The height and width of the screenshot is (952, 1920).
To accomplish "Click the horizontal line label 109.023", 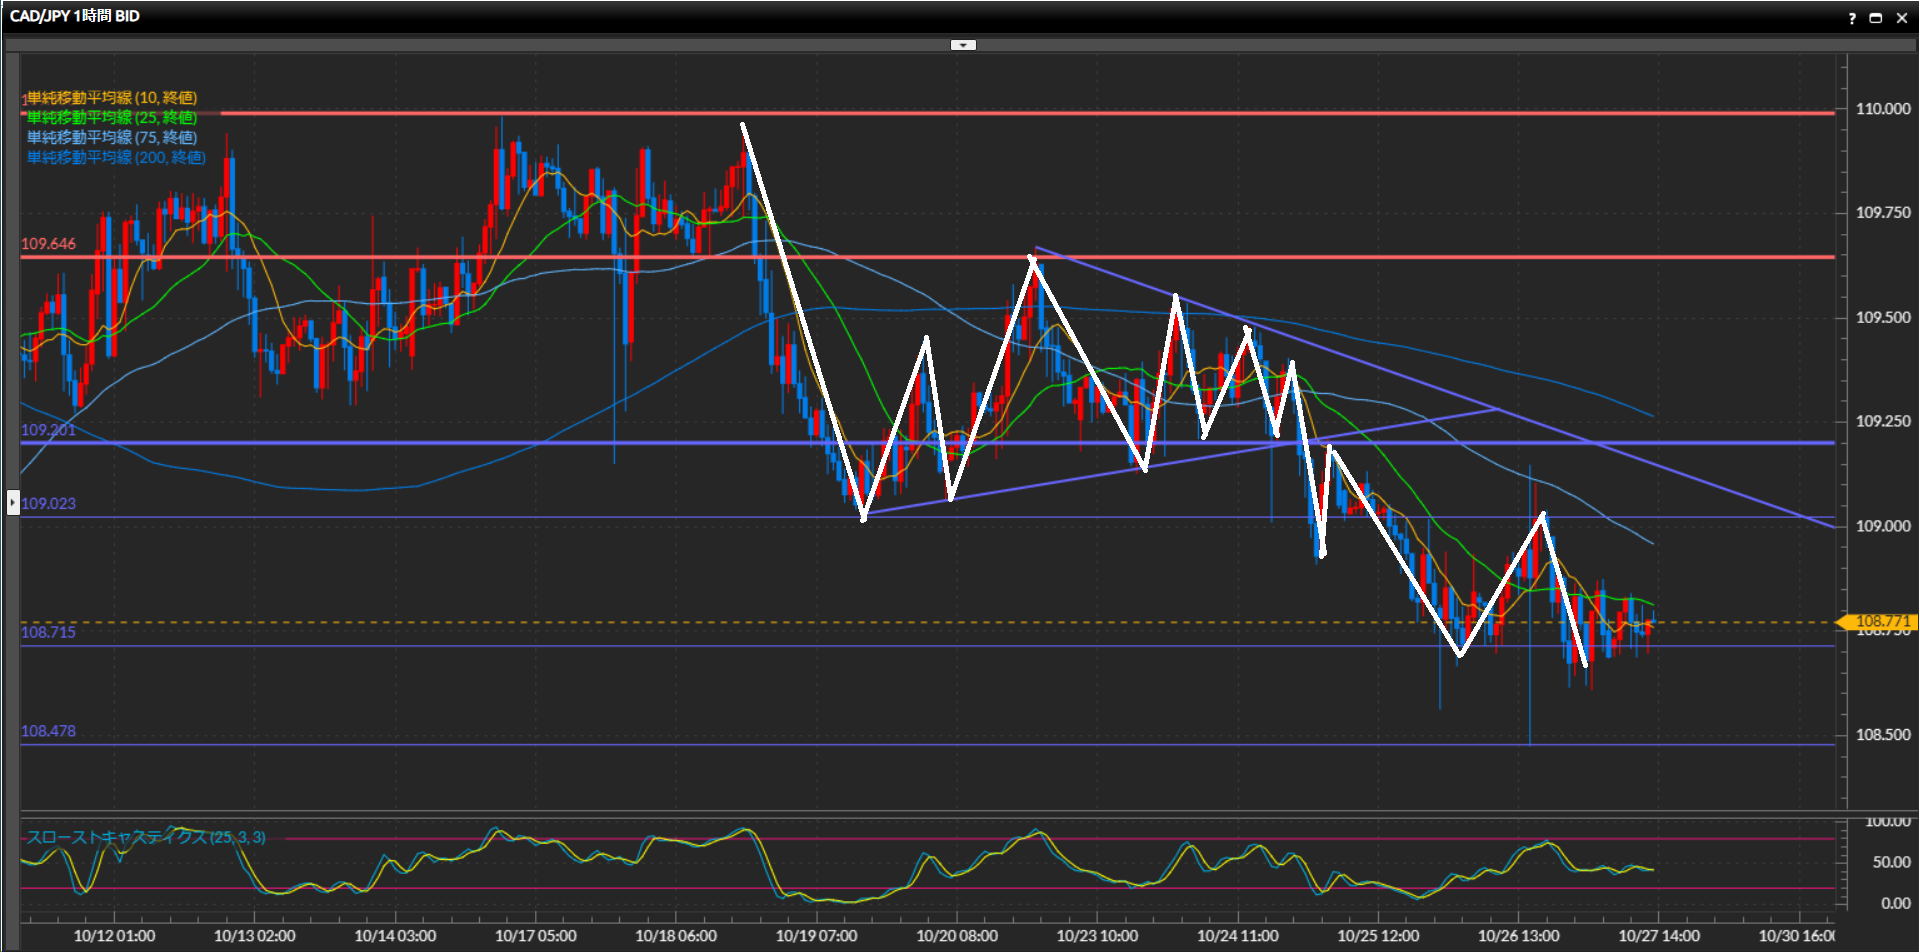I will (48, 504).
